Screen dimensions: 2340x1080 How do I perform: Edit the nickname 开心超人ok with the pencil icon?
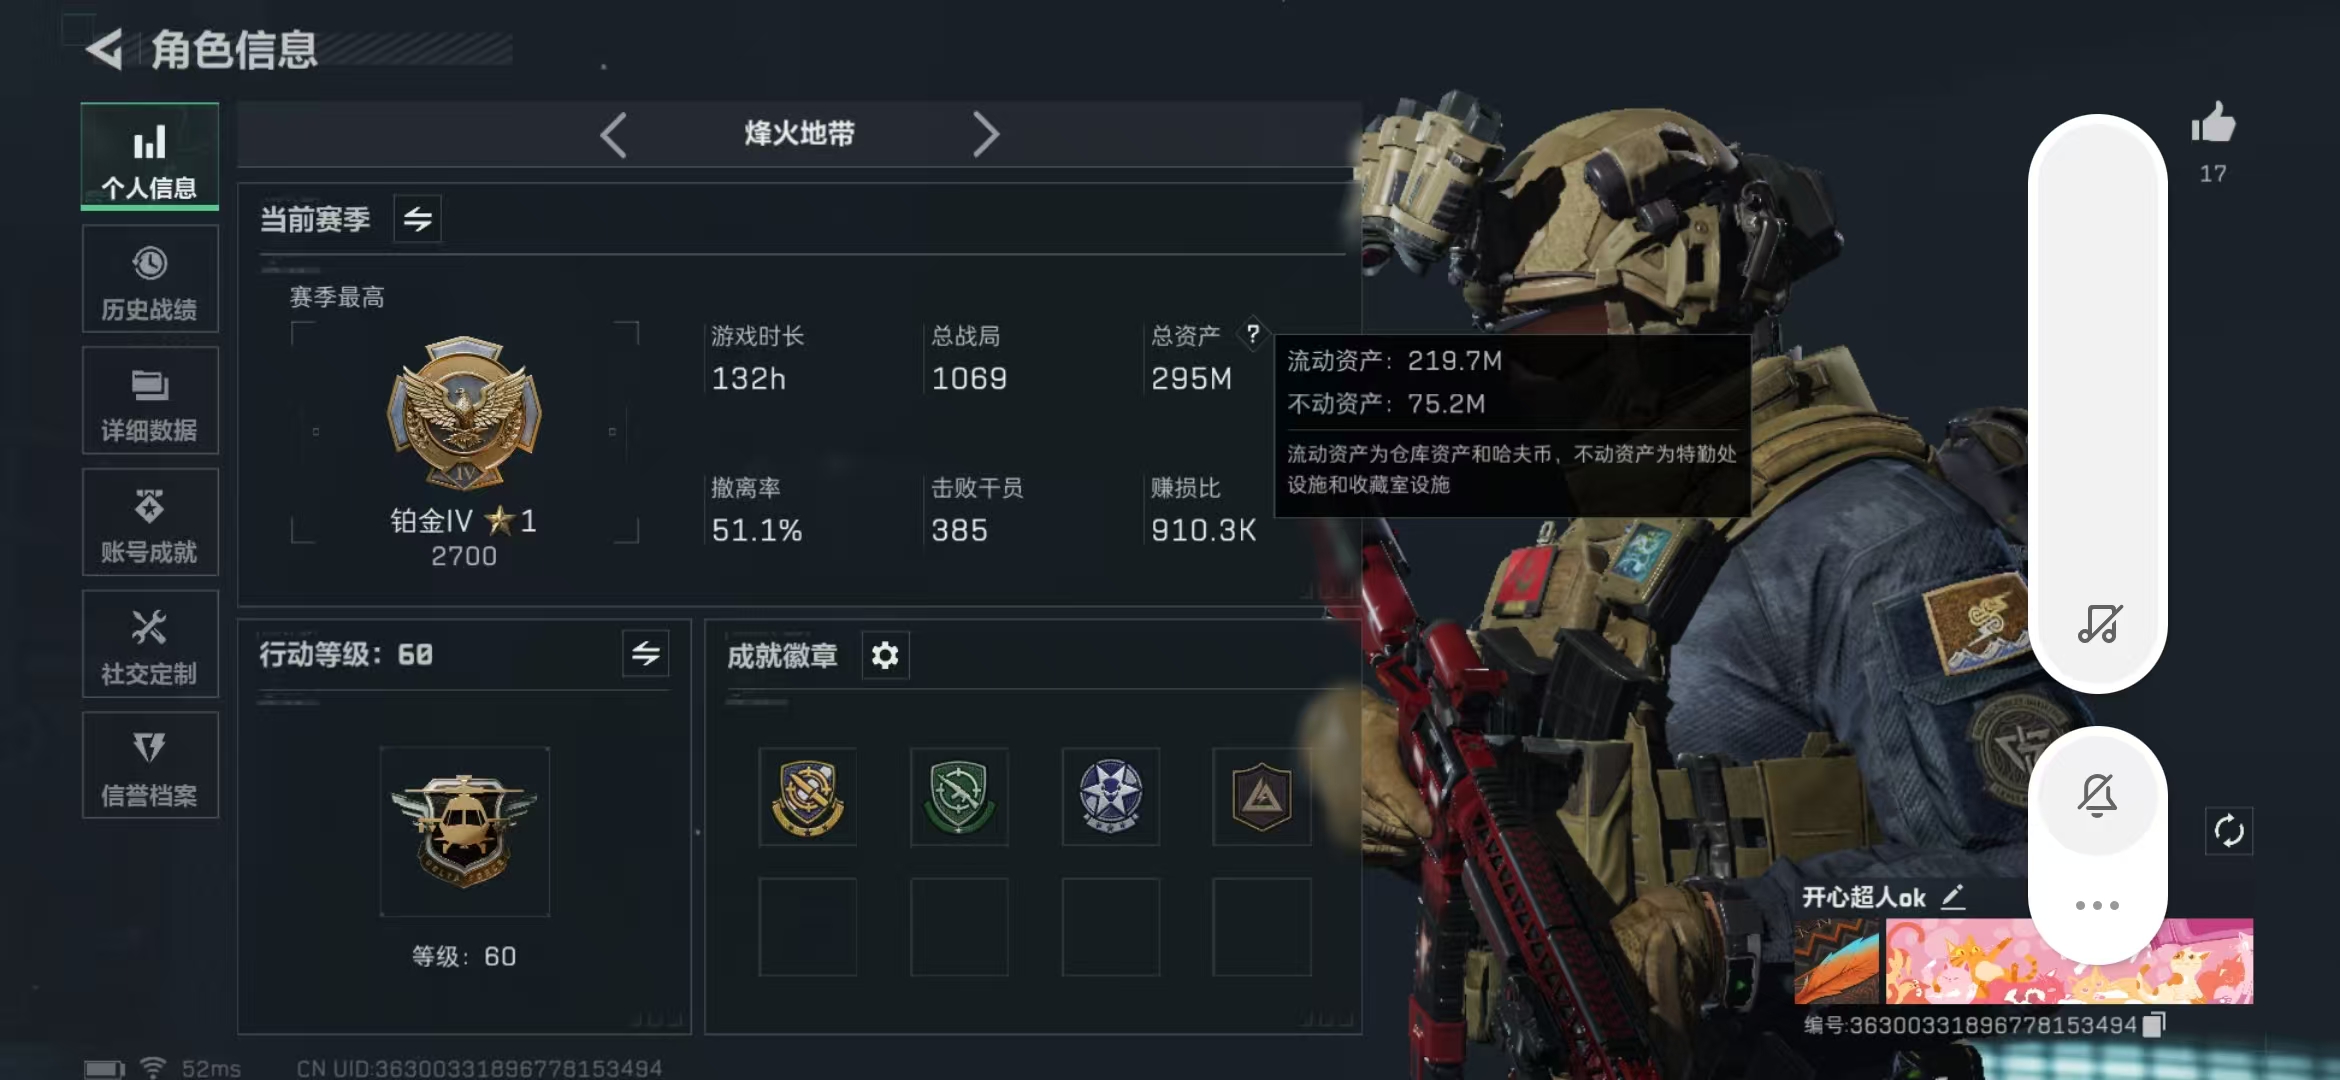(x=1953, y=897)
